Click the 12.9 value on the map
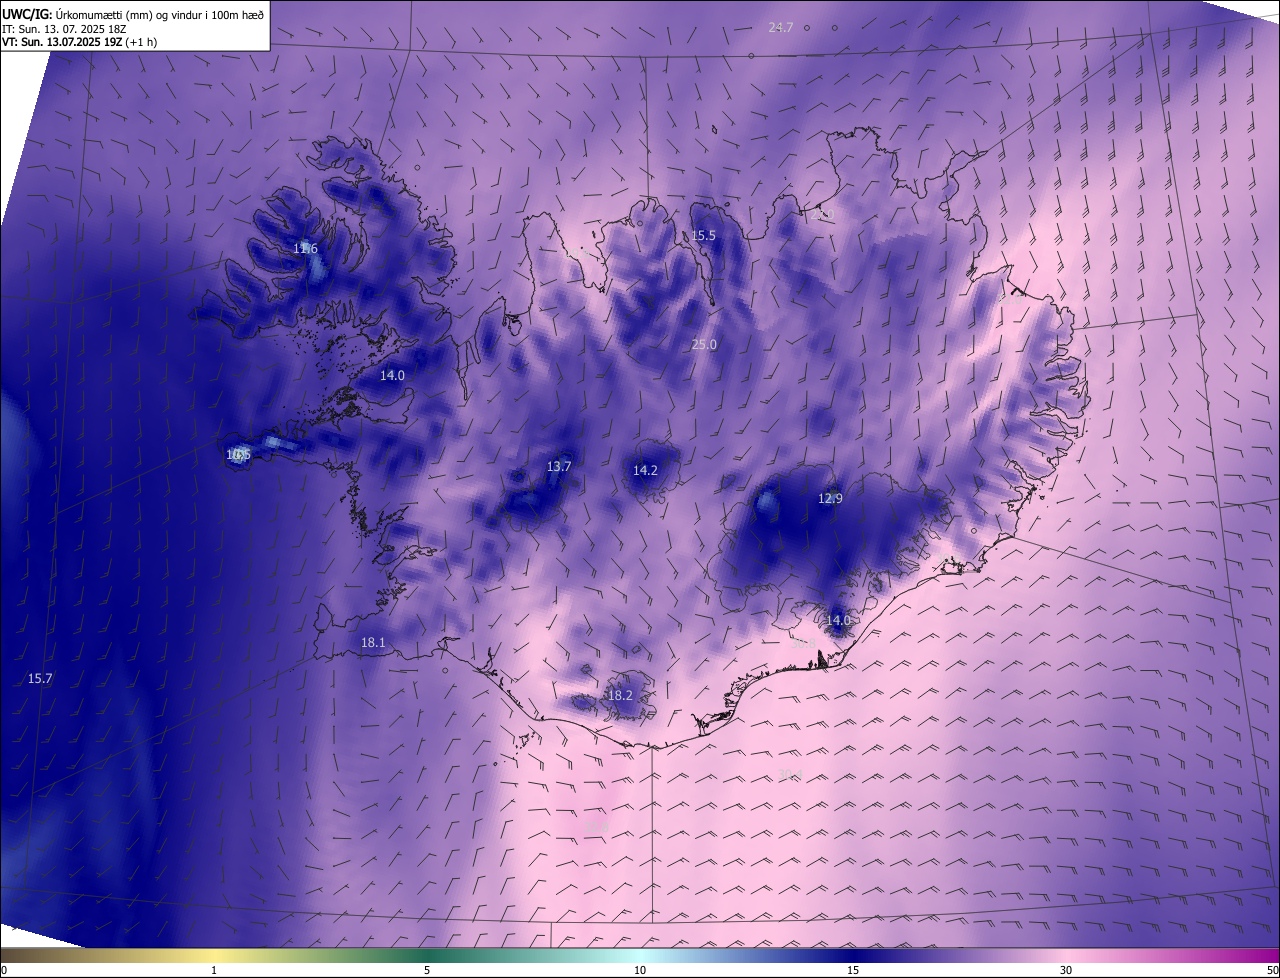The width and height of the screenshot is (1280, 978). 831,499
